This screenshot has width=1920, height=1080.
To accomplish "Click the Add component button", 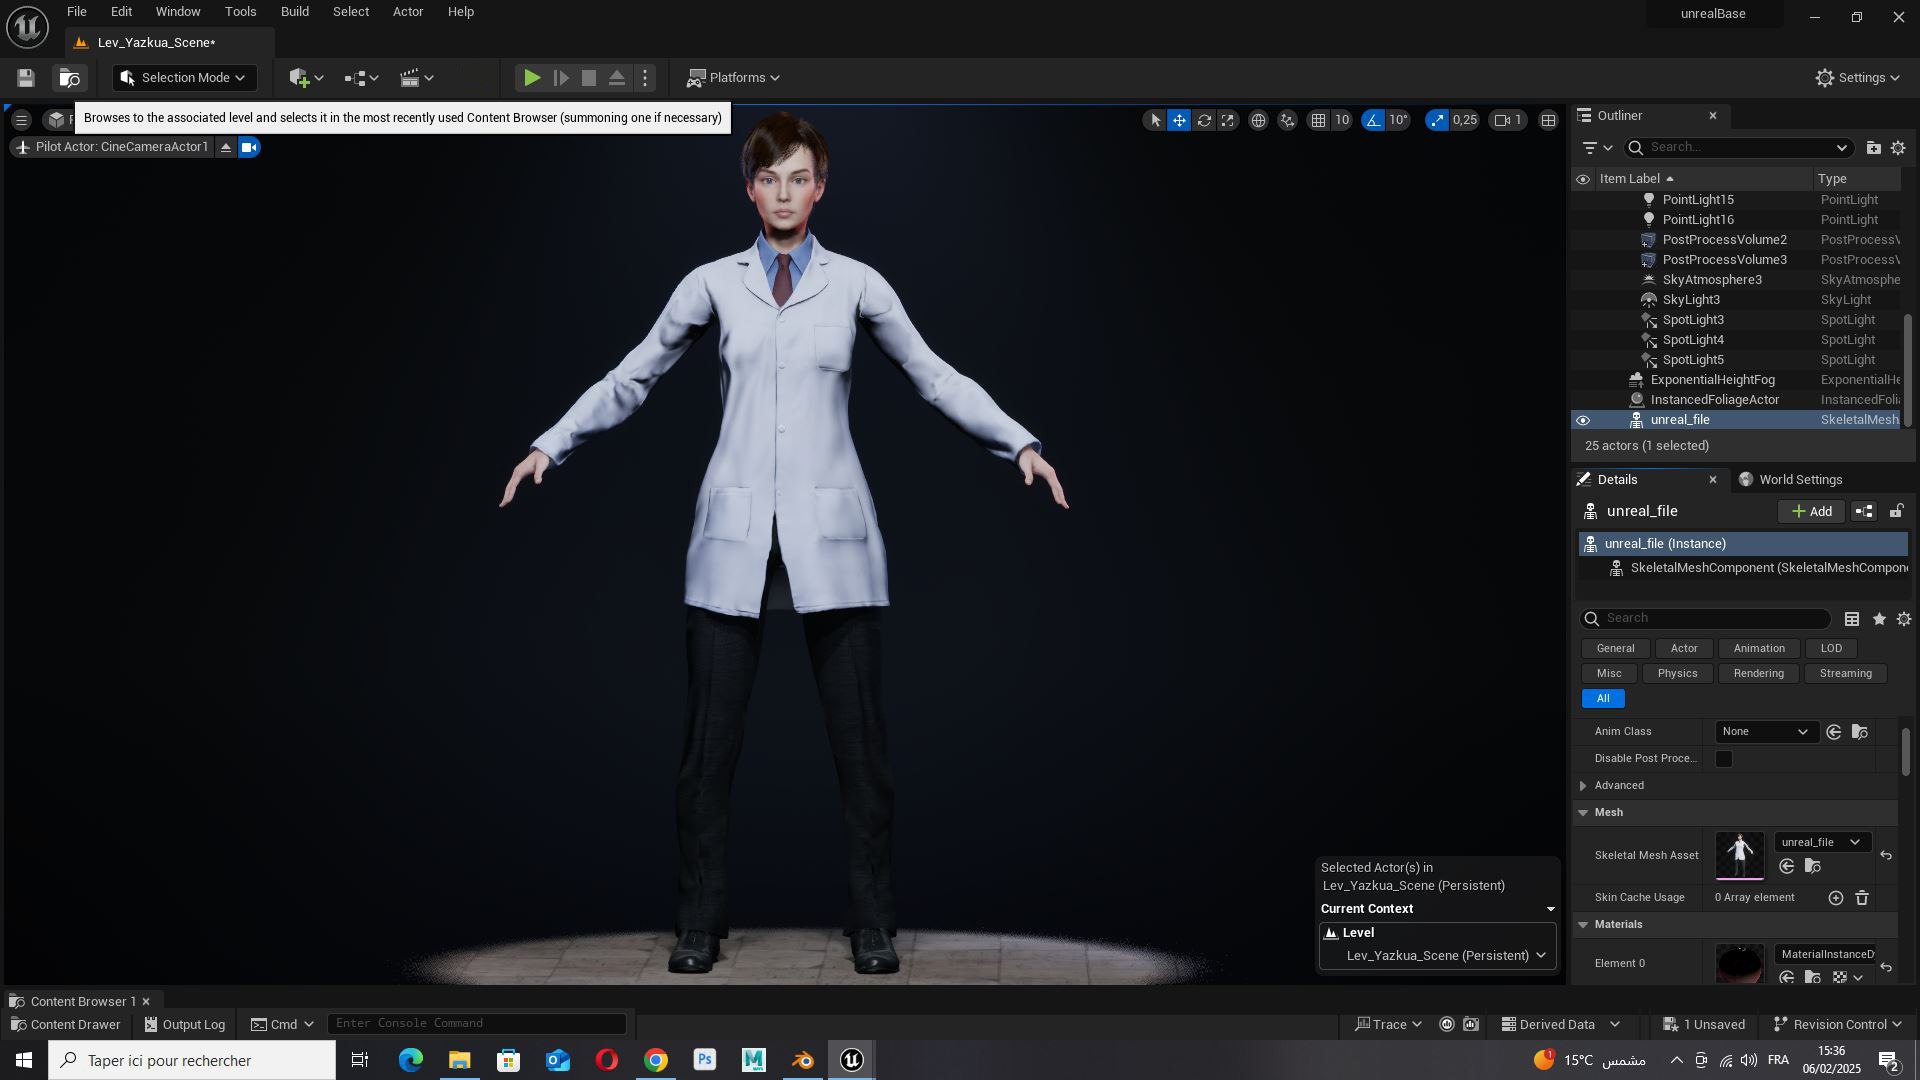I will (x=1811, y=511).
